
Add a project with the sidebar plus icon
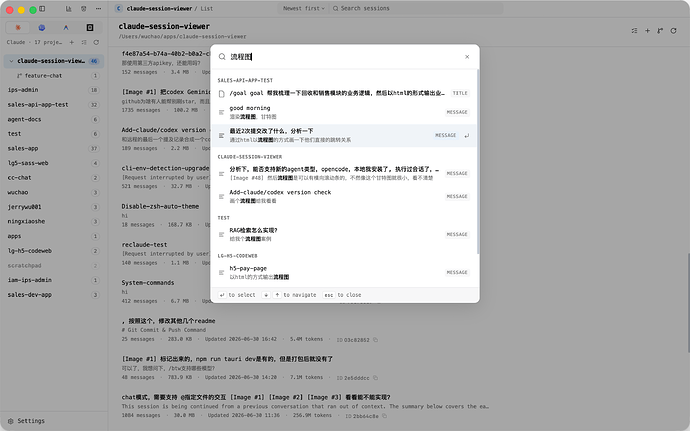click(x=72, y=42)
